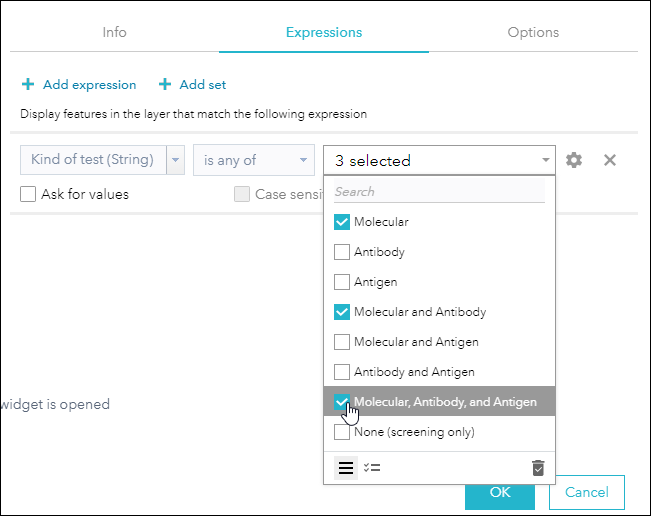Click the plus icon beside Add expression
This screenshot has width=651, height=516.
tap(28, 84)
